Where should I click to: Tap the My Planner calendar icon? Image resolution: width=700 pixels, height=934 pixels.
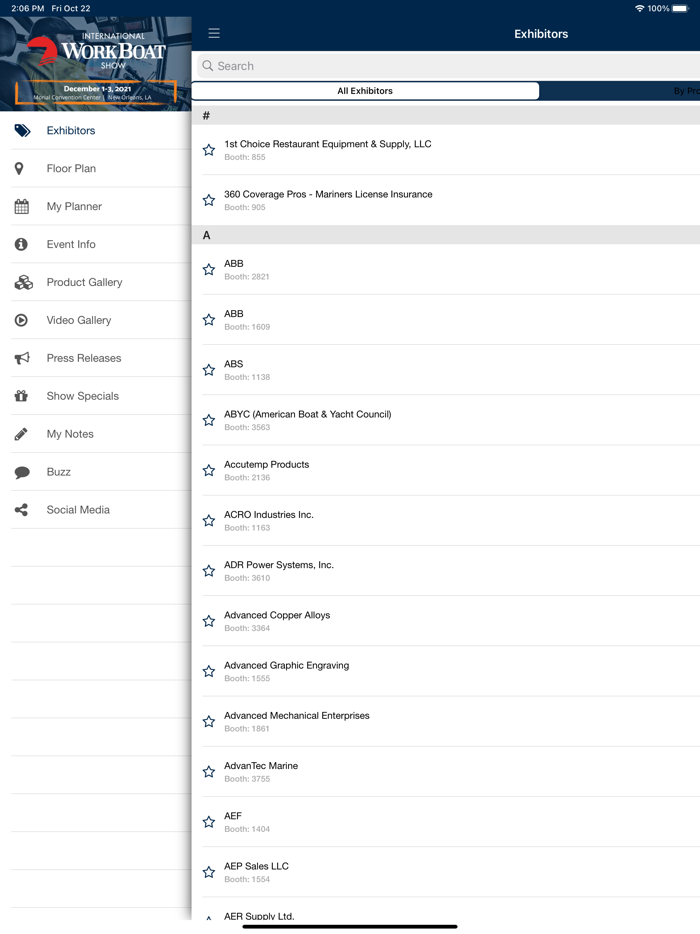coord(21,207)
